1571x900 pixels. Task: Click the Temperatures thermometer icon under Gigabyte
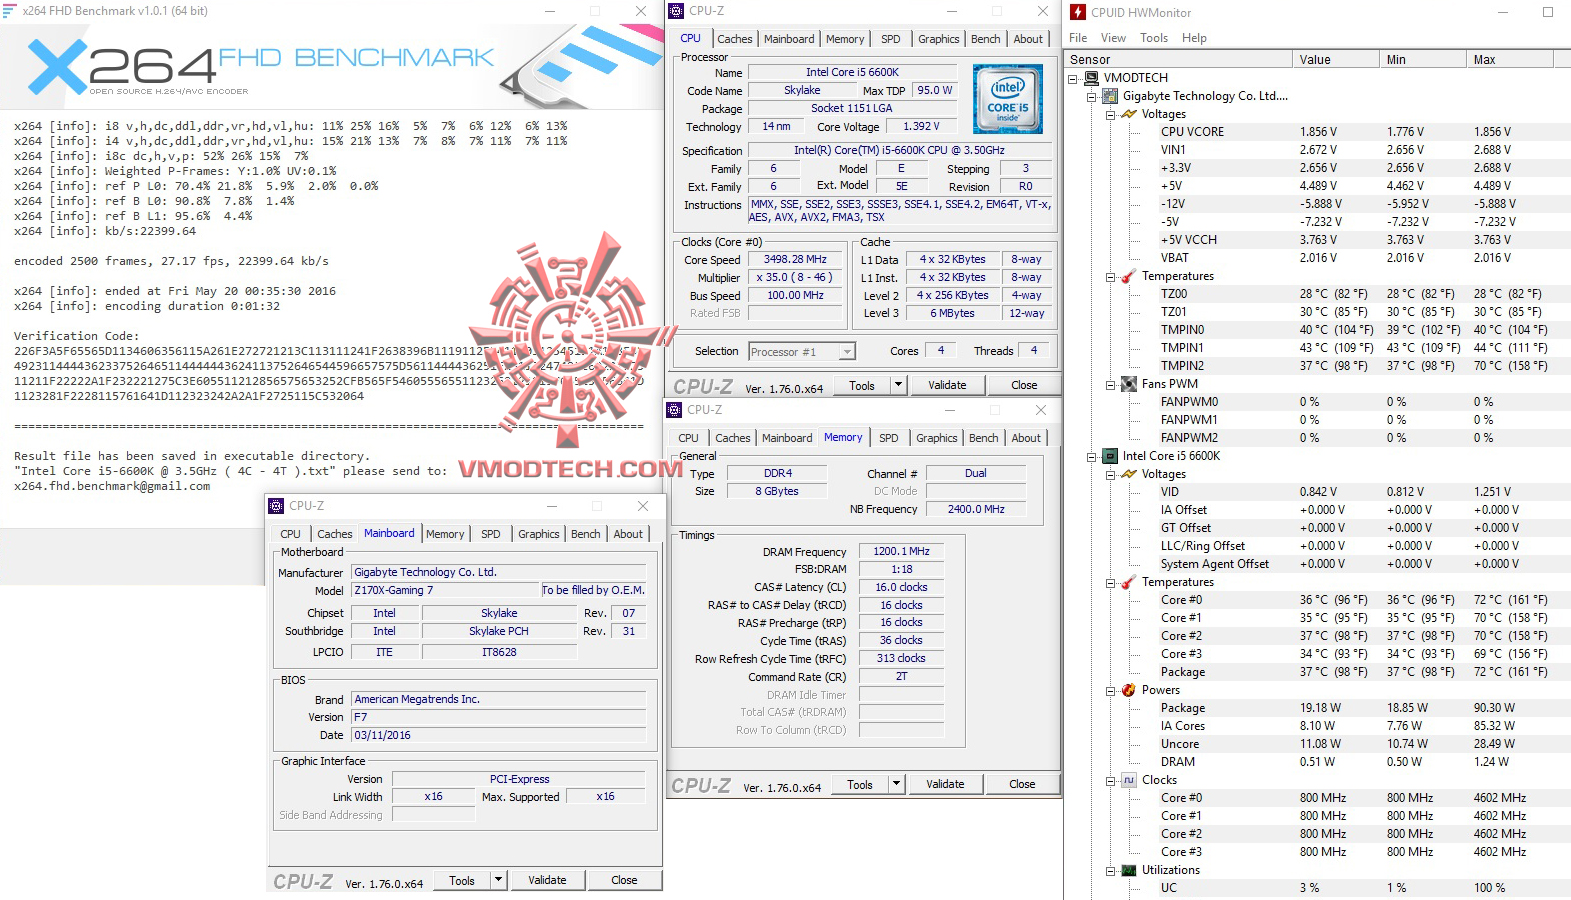pyautogui.click(x=1129, y=276)
